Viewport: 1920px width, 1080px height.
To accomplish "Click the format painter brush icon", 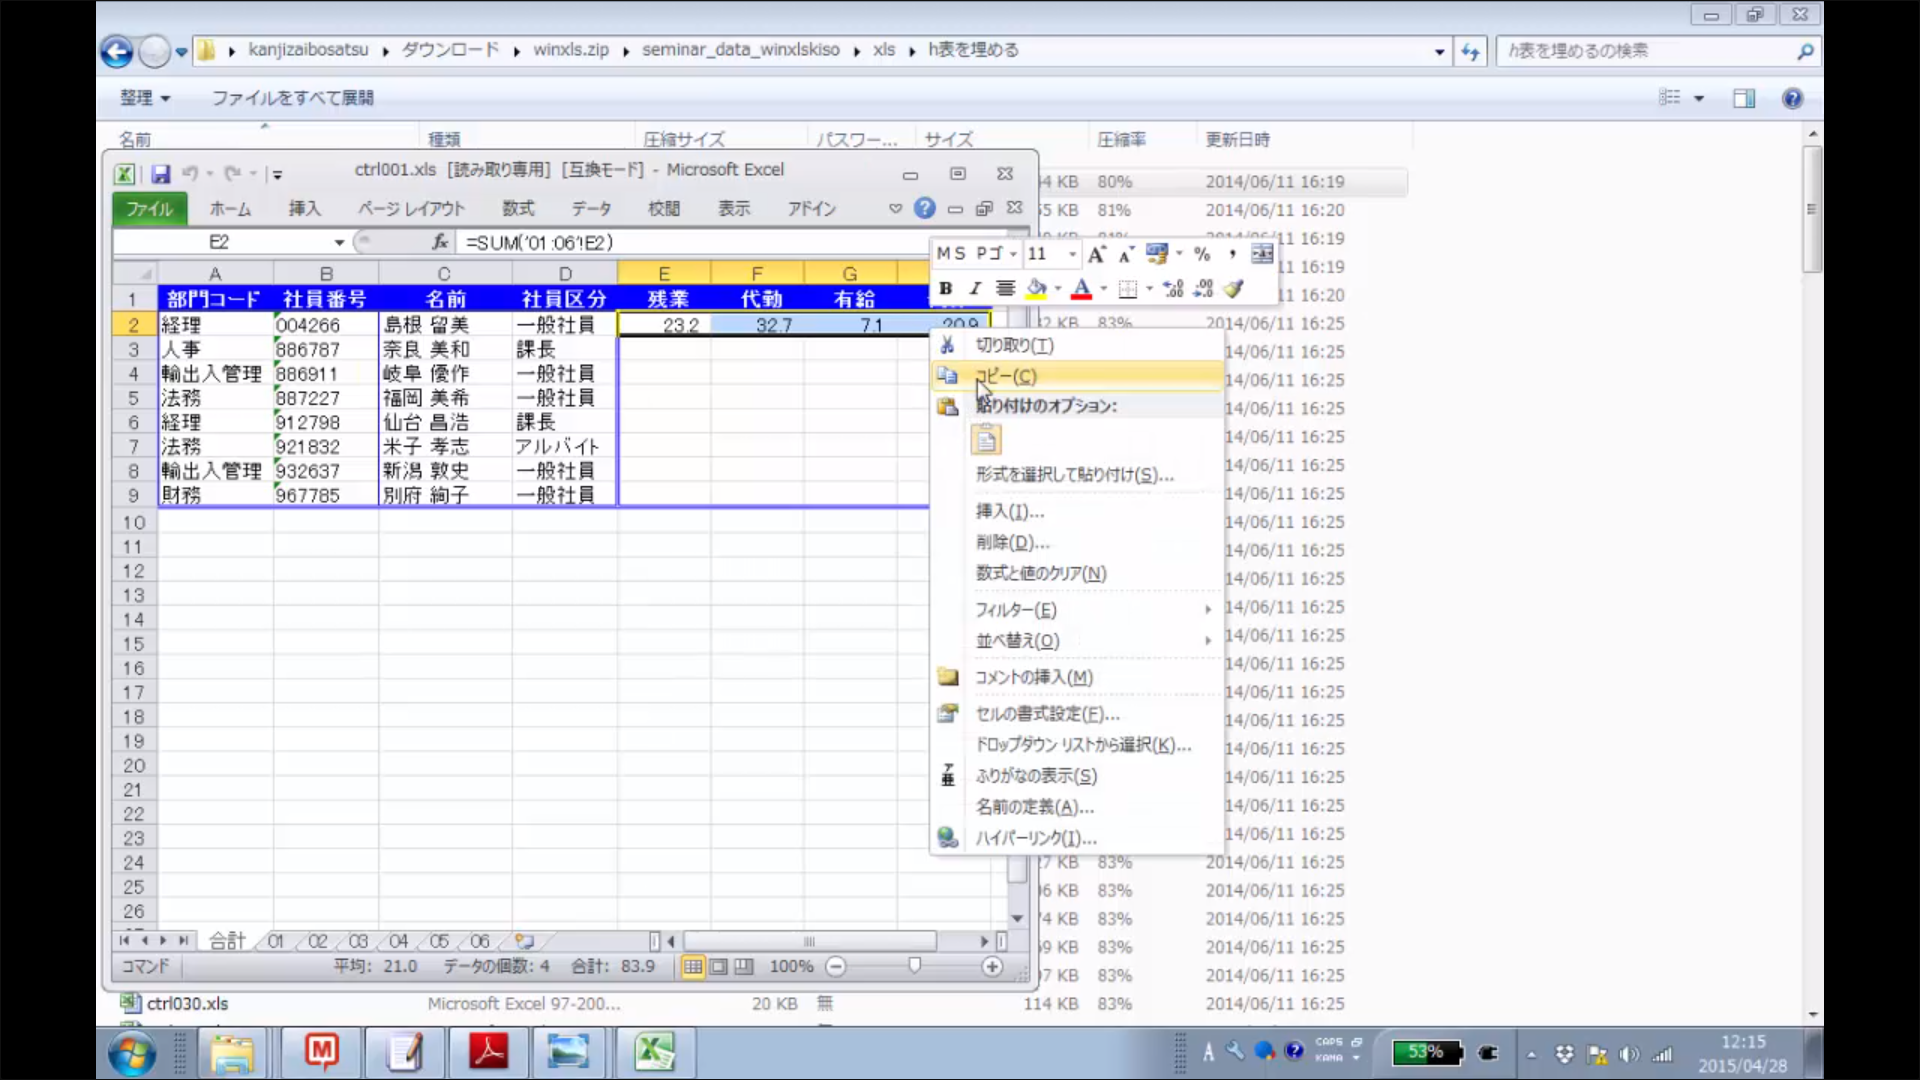I will pyautogui.click(x=1234, y=289).
